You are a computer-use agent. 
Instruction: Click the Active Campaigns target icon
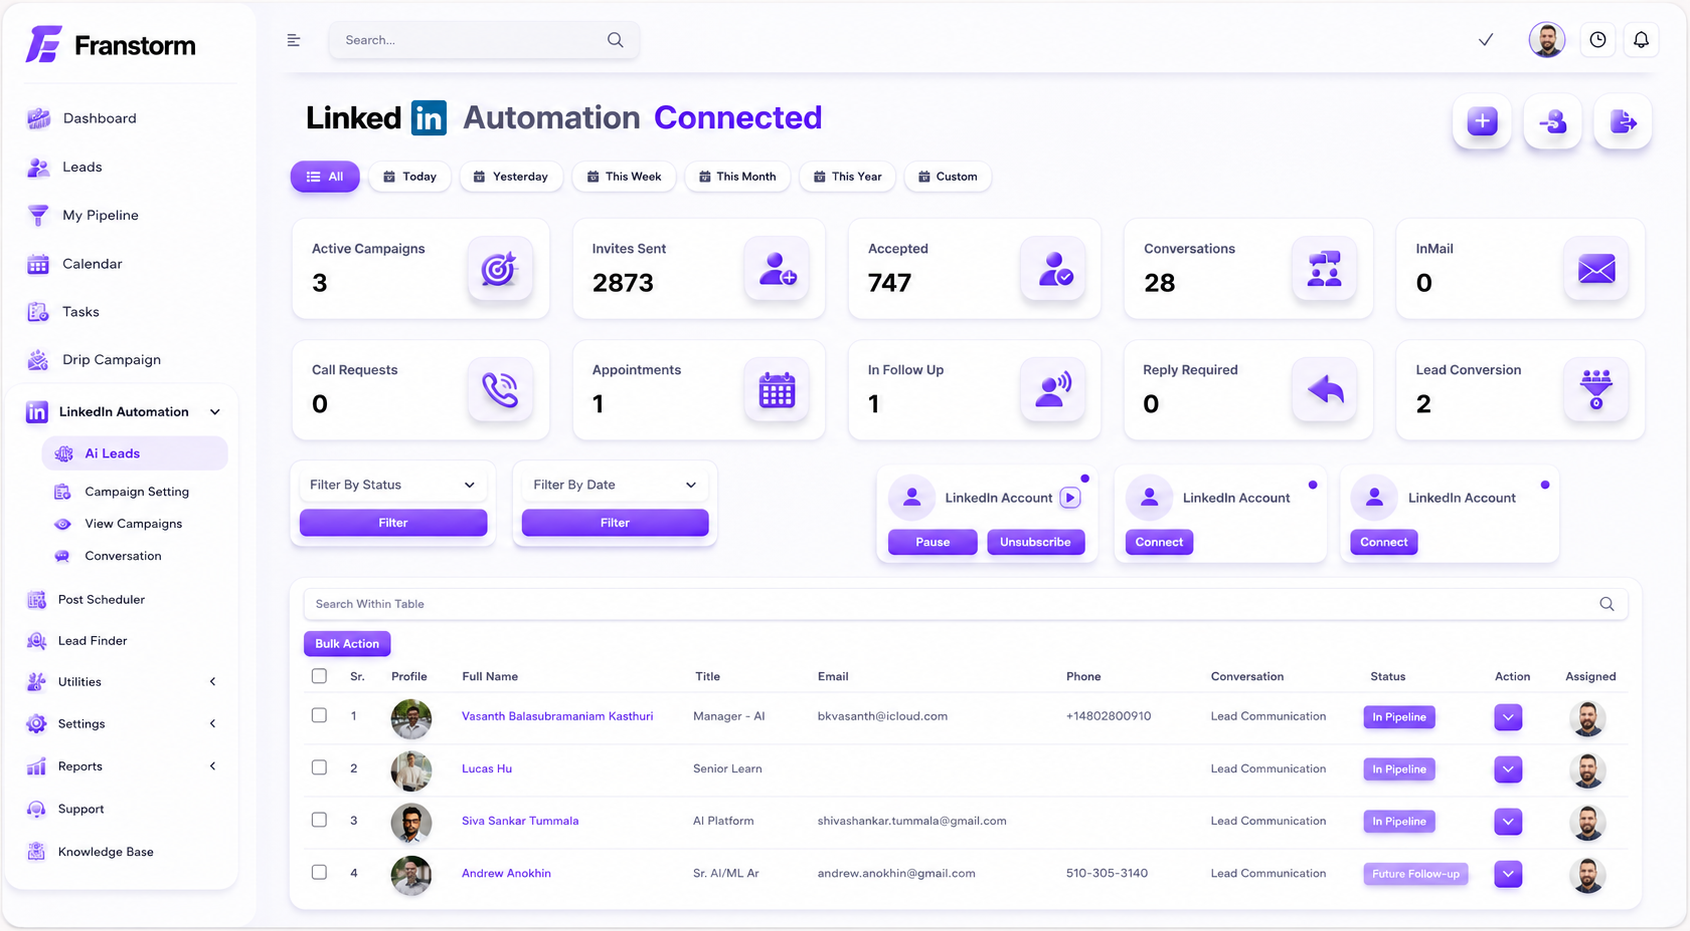click(499, 269)
